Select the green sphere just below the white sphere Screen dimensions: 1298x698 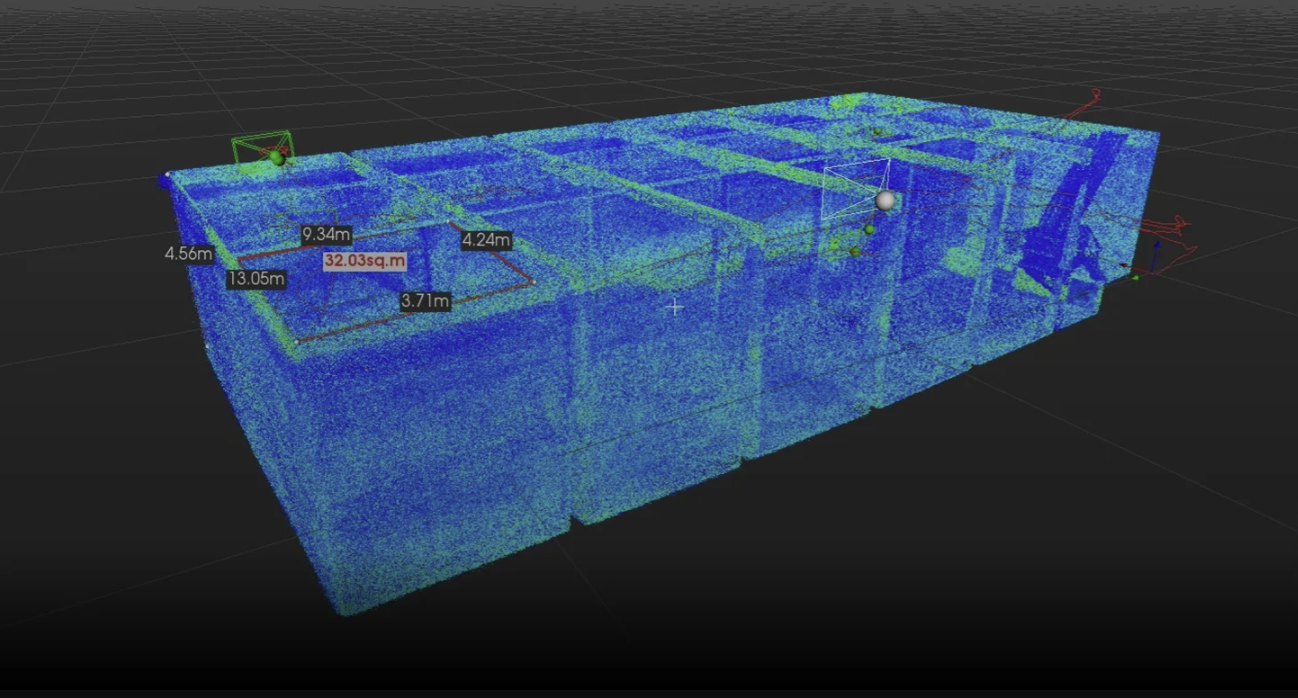[x=869, y=230]
